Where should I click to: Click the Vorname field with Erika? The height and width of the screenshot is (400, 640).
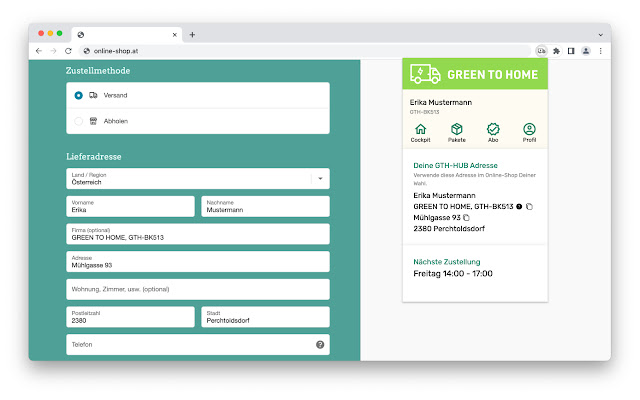tap(131, 207)
